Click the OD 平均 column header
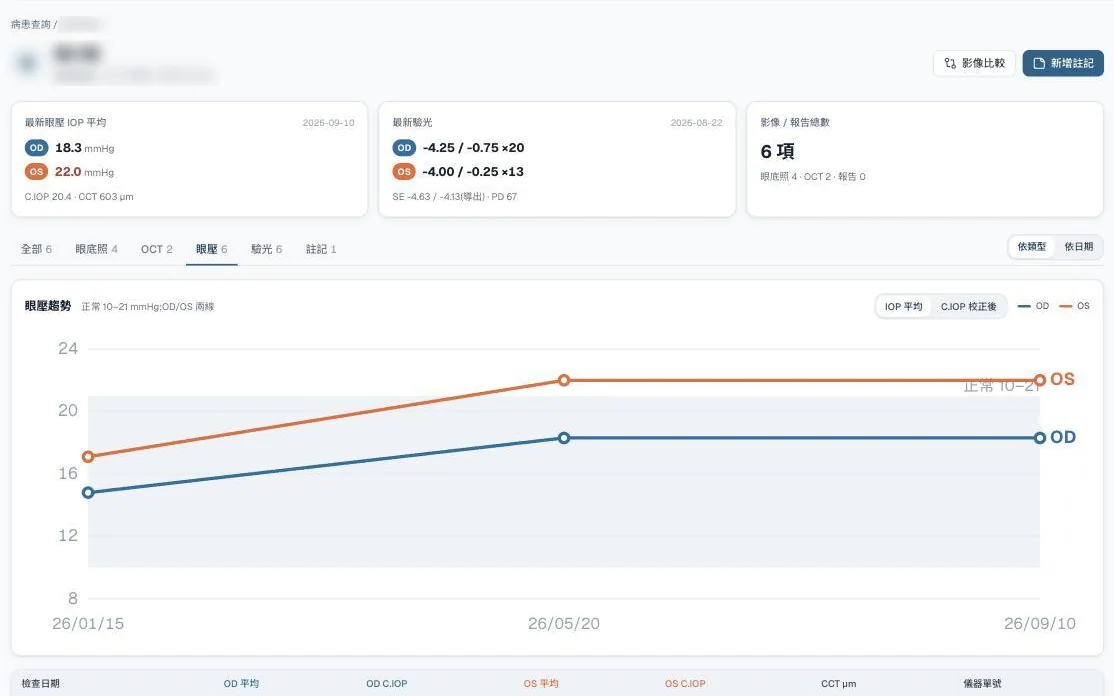Viewport: 1114px width, 696px height. click(x=241, y=684)
